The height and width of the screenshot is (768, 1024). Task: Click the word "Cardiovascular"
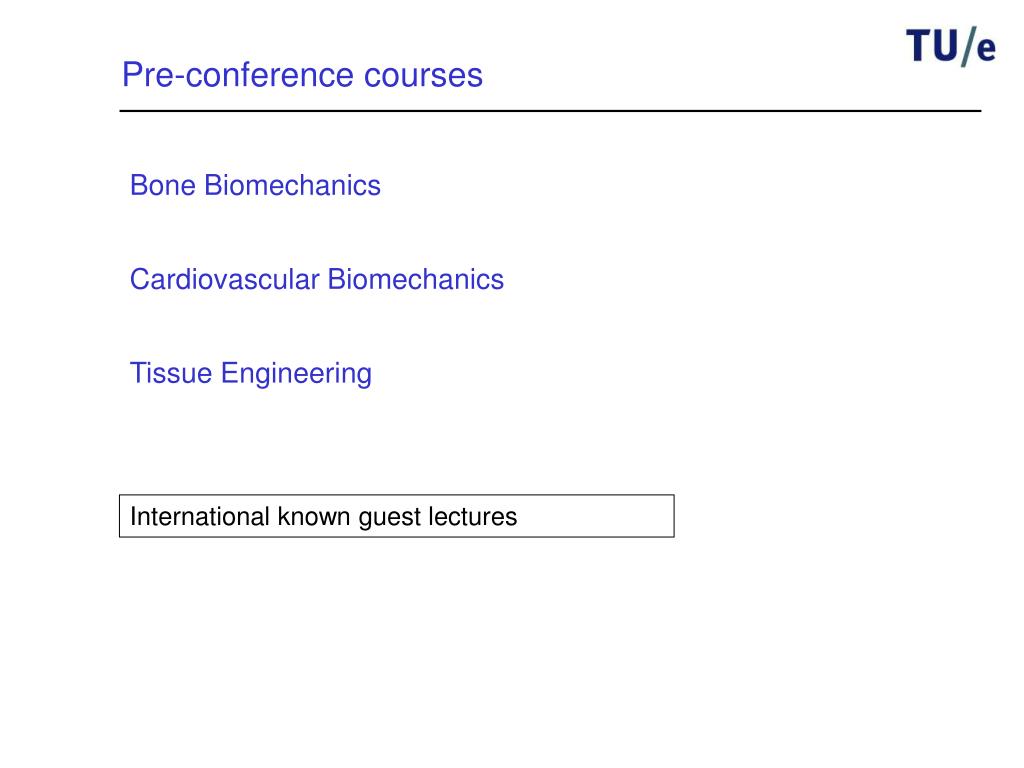225,280
